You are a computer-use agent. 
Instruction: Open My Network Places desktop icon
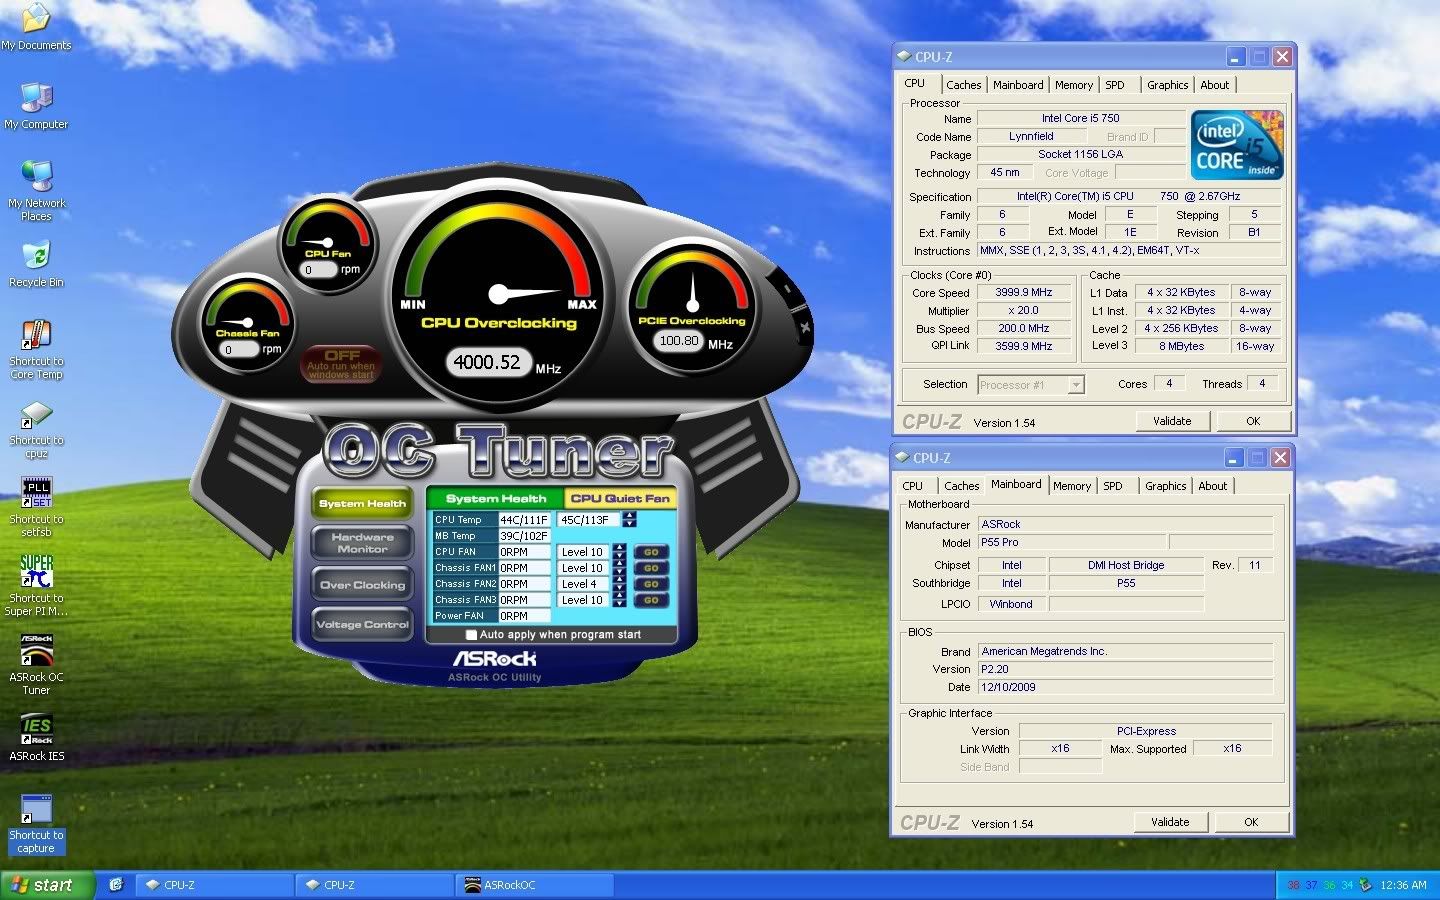coord(36,189)
